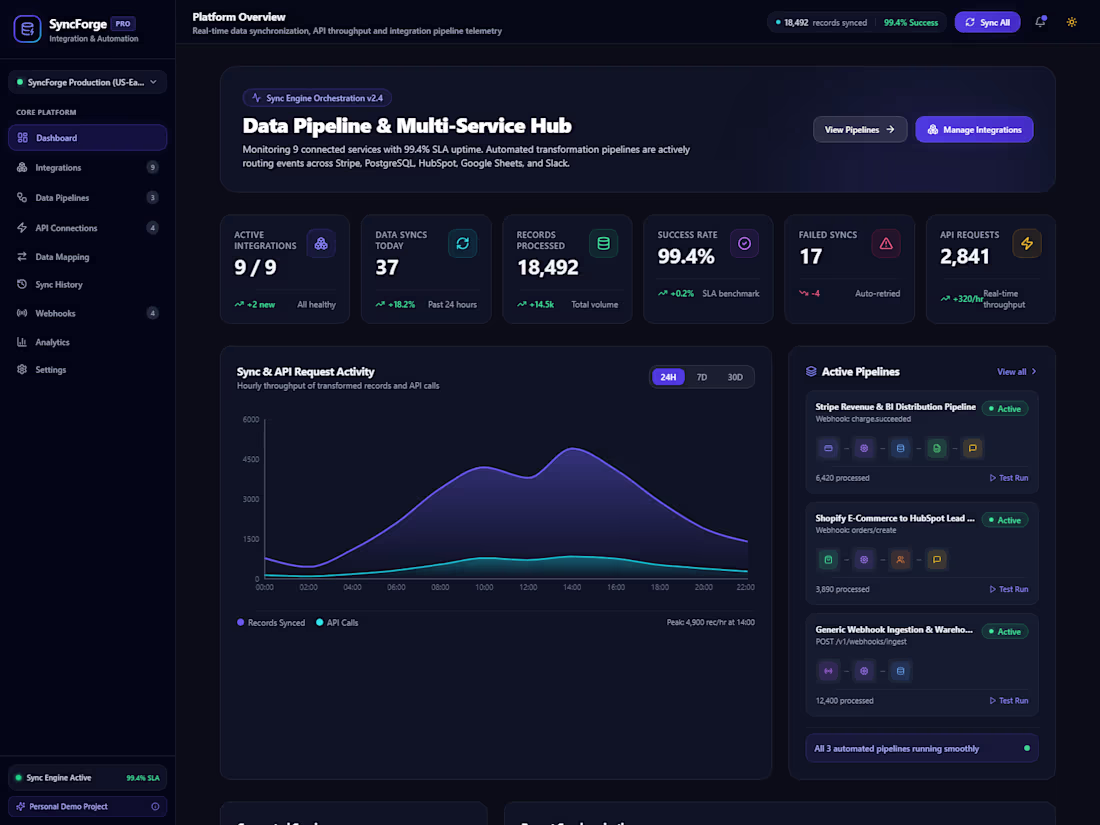Click the API Requests lightning bolt icon
Viewport: 1100px width, 825px height.
(1027, 243)
